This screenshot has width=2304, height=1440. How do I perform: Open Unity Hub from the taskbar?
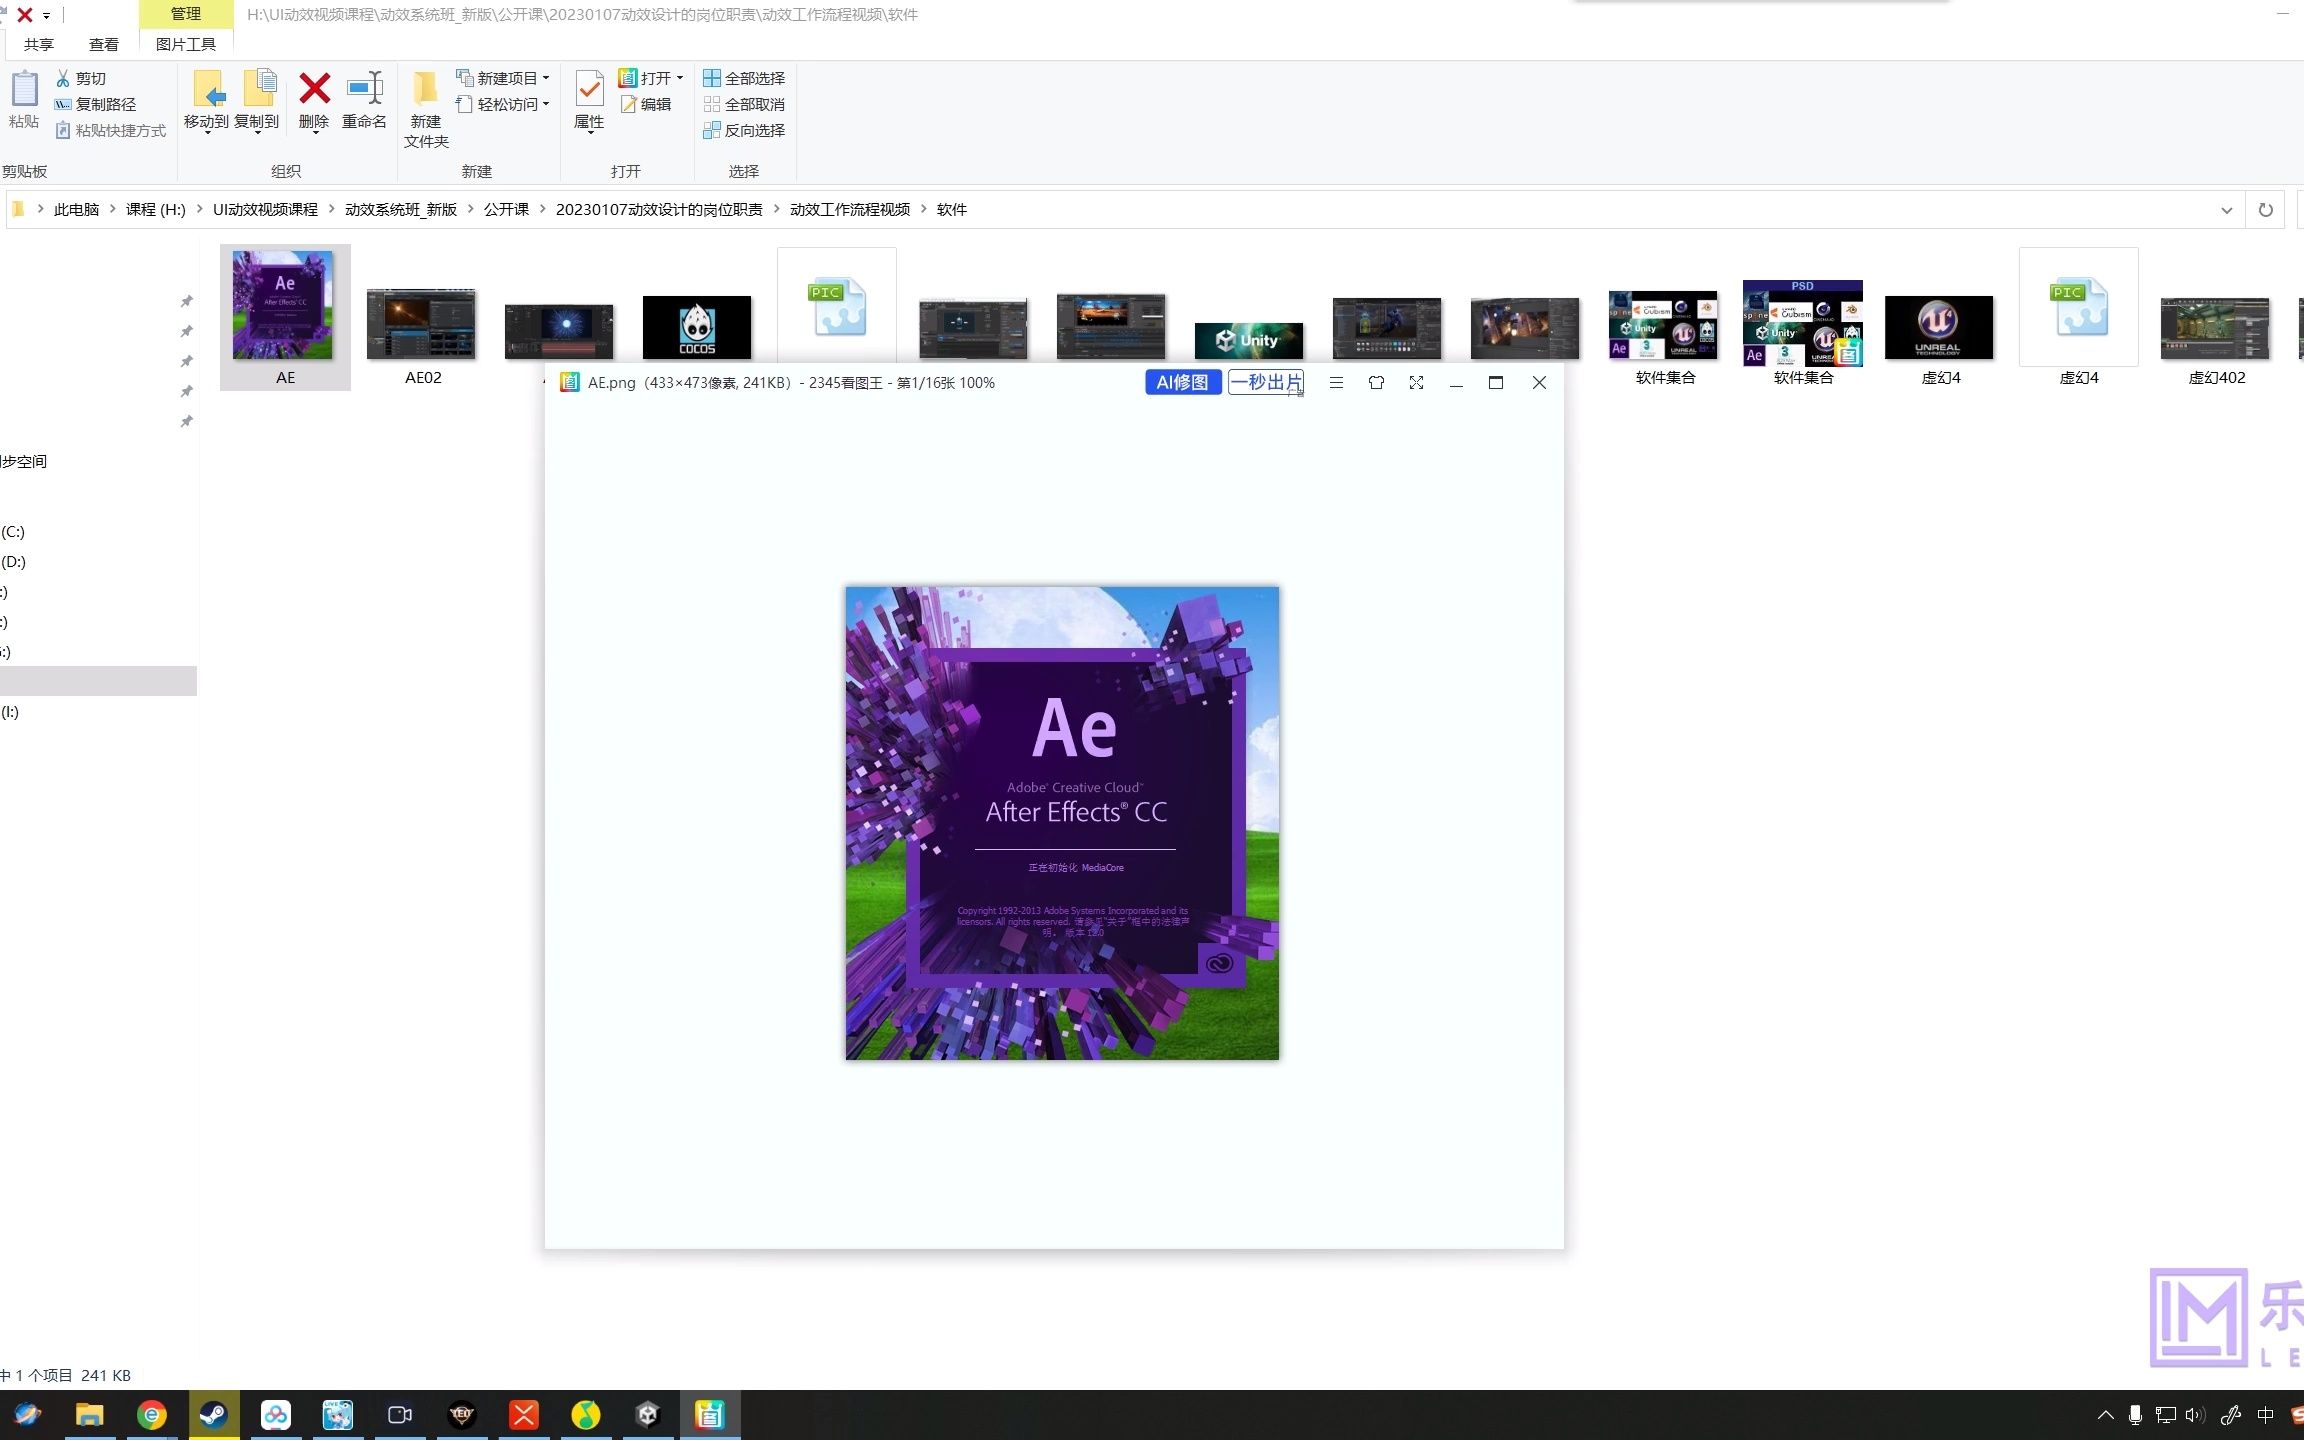[648, 1415]
